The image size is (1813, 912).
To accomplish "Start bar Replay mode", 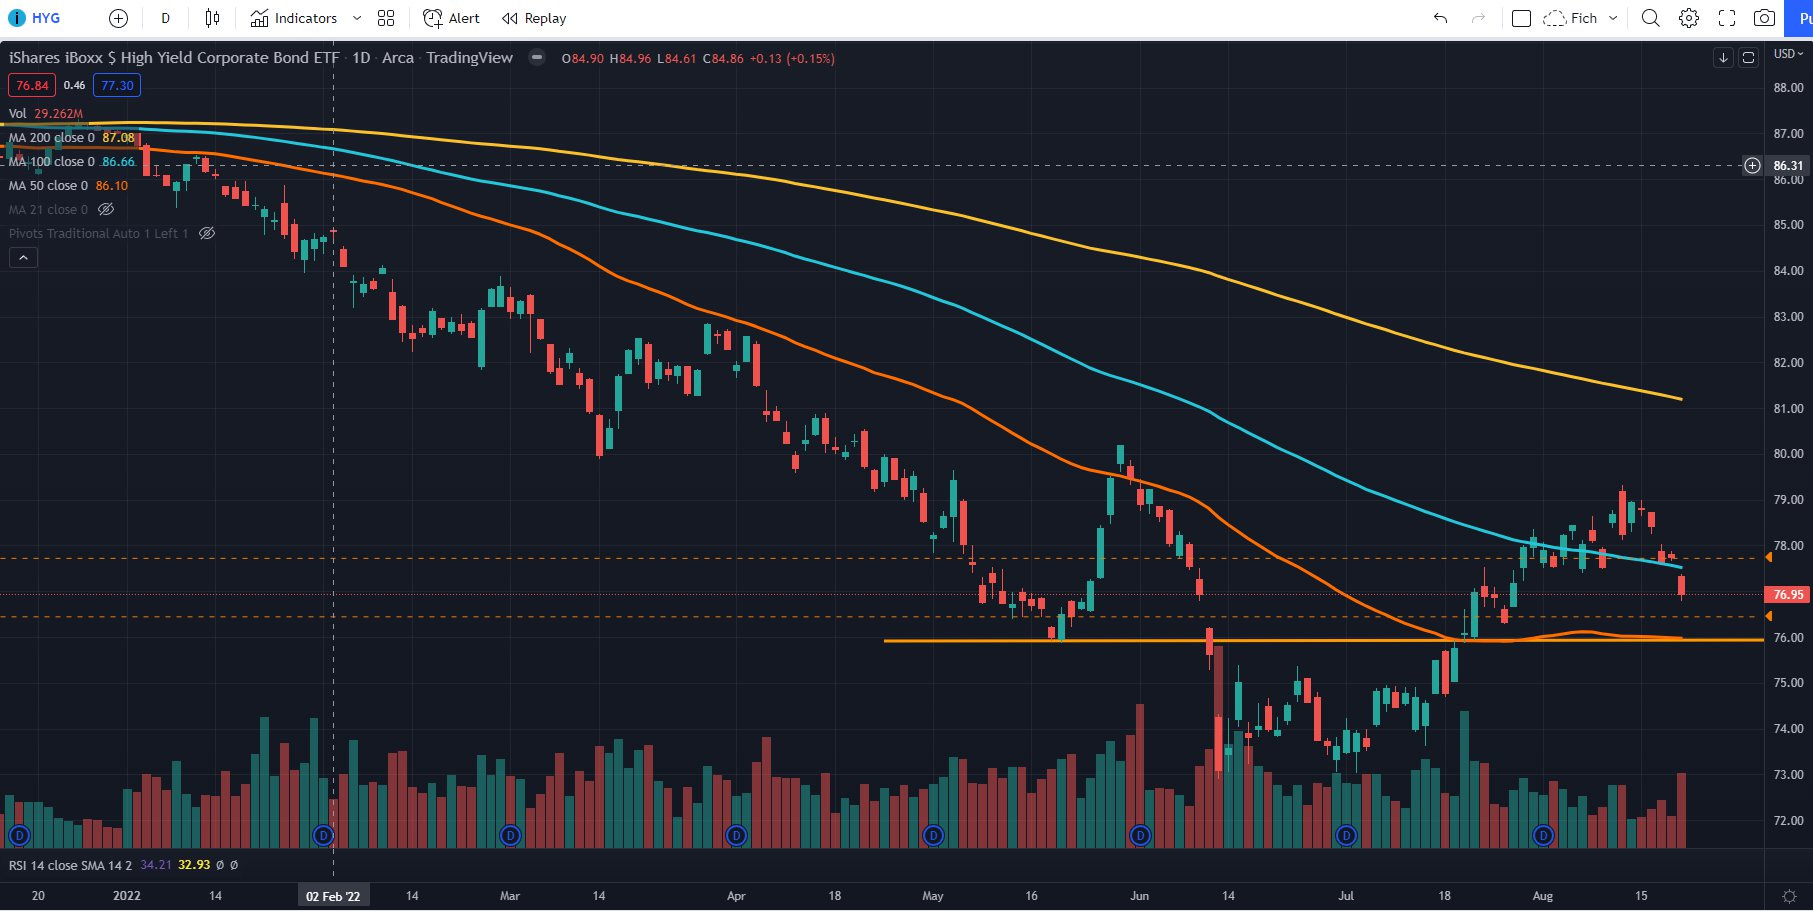I will click(534, 18).
